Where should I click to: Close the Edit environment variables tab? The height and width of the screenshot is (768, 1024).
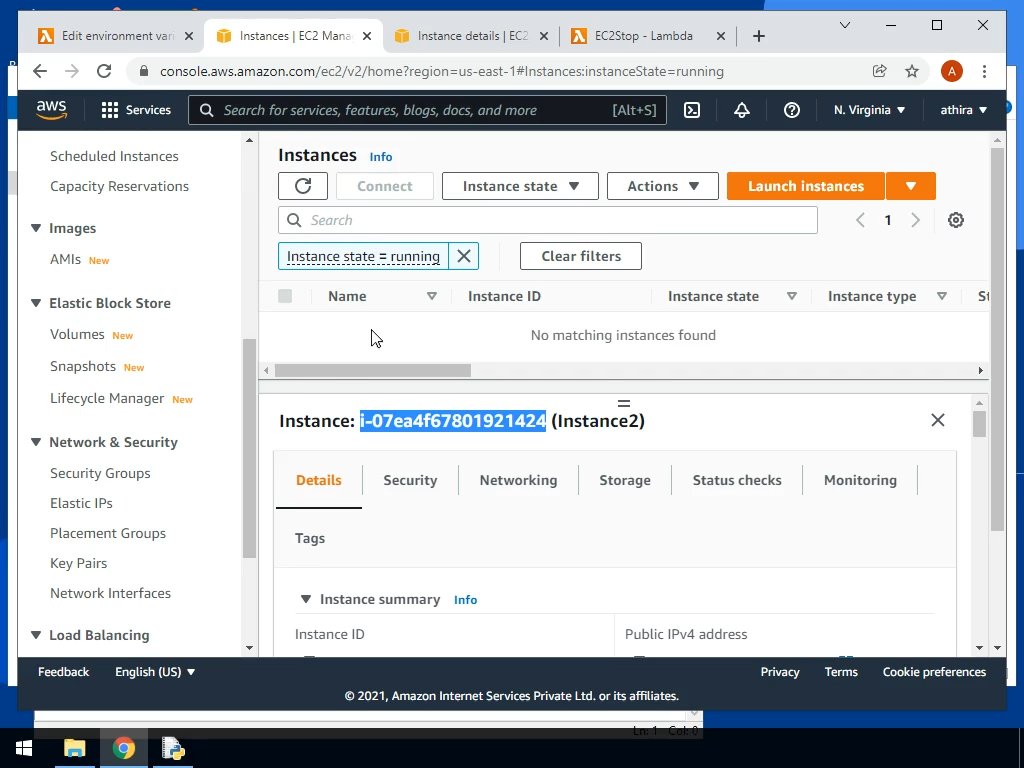click(189, 36)
